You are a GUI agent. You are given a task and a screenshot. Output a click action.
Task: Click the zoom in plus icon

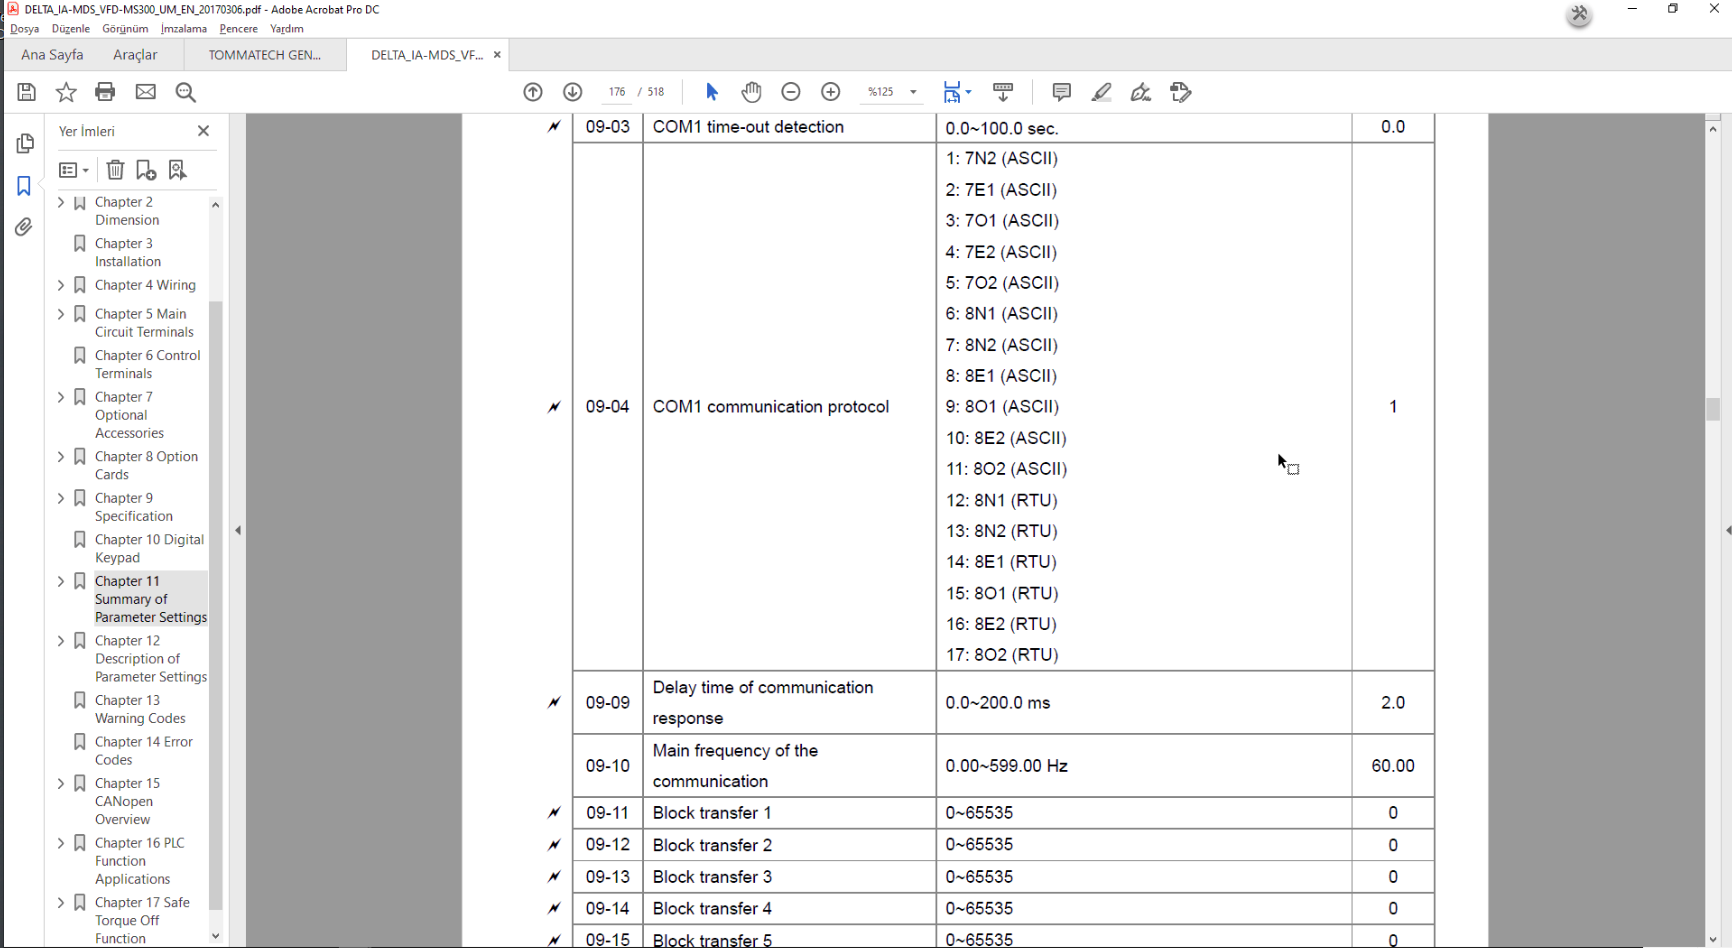point(830,92)
